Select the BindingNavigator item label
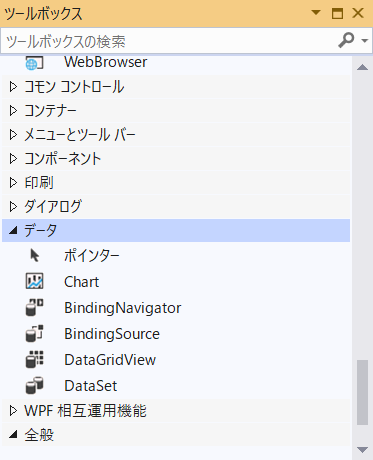 click(123, 308)
